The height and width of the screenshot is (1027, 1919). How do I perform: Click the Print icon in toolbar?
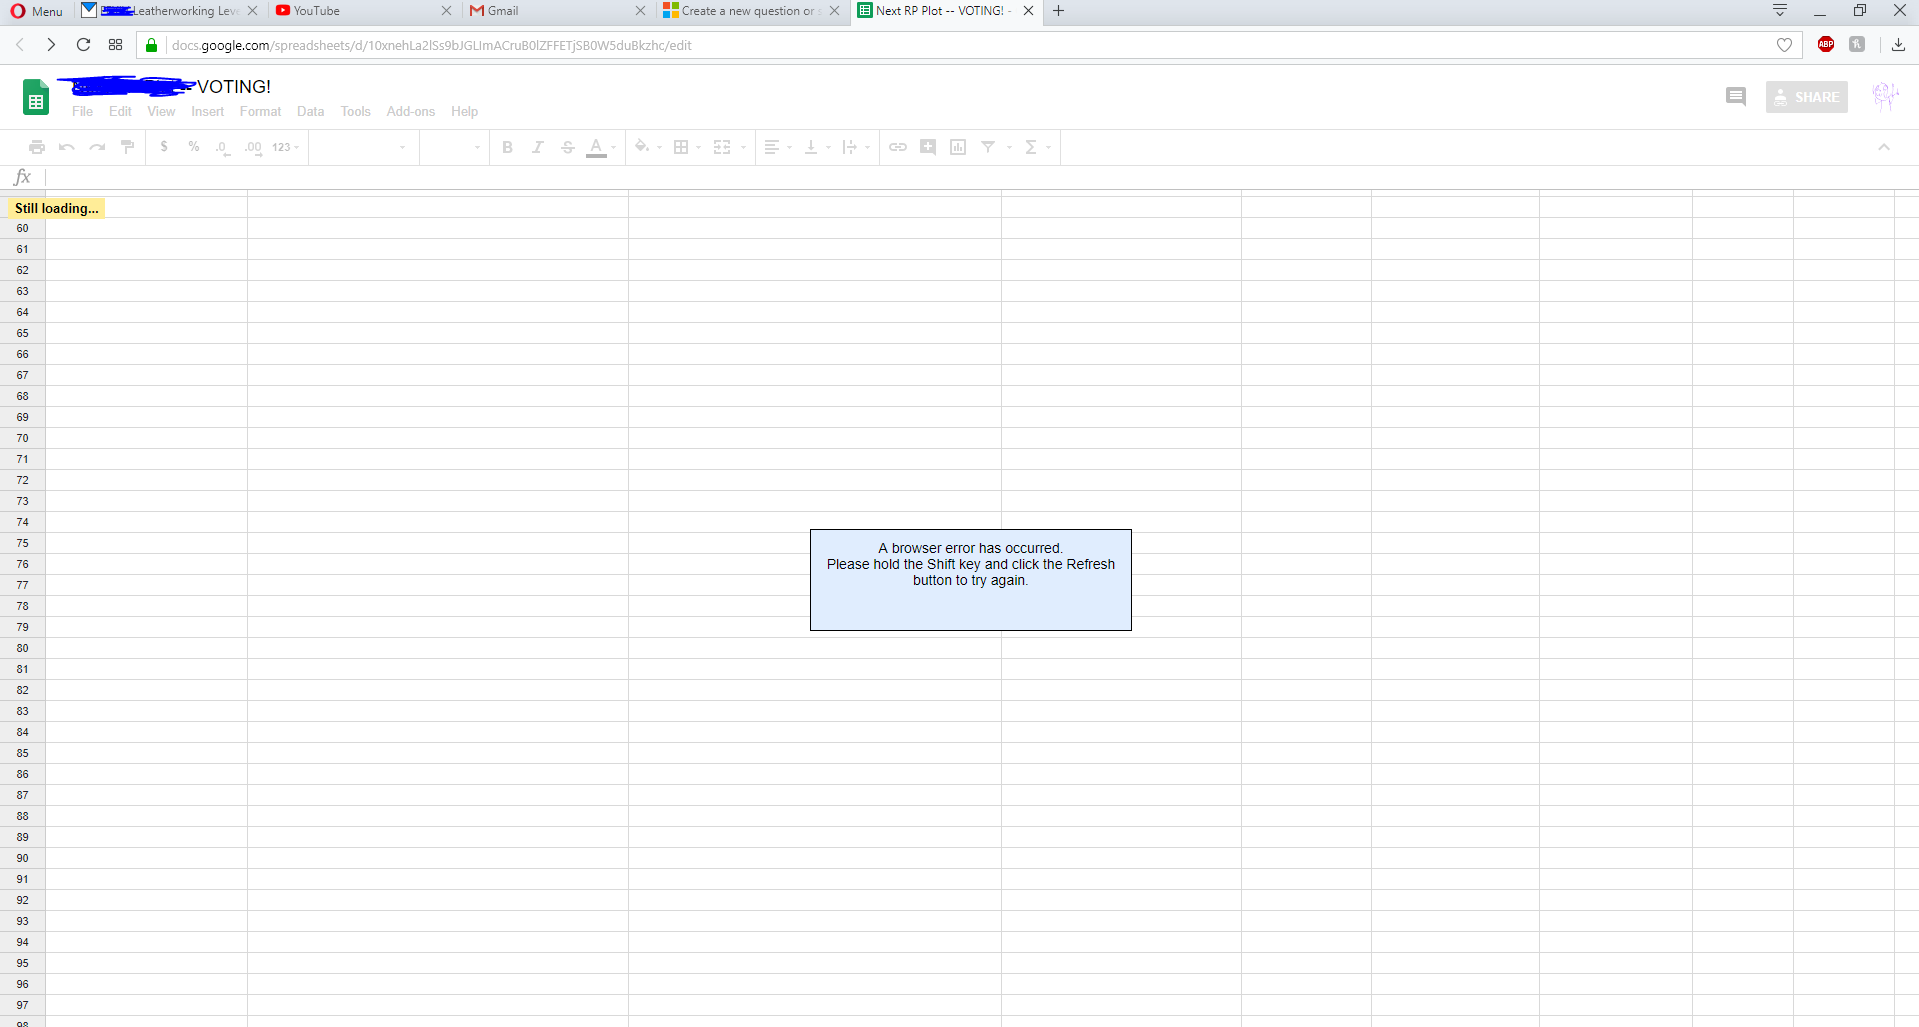pos(37,147)
